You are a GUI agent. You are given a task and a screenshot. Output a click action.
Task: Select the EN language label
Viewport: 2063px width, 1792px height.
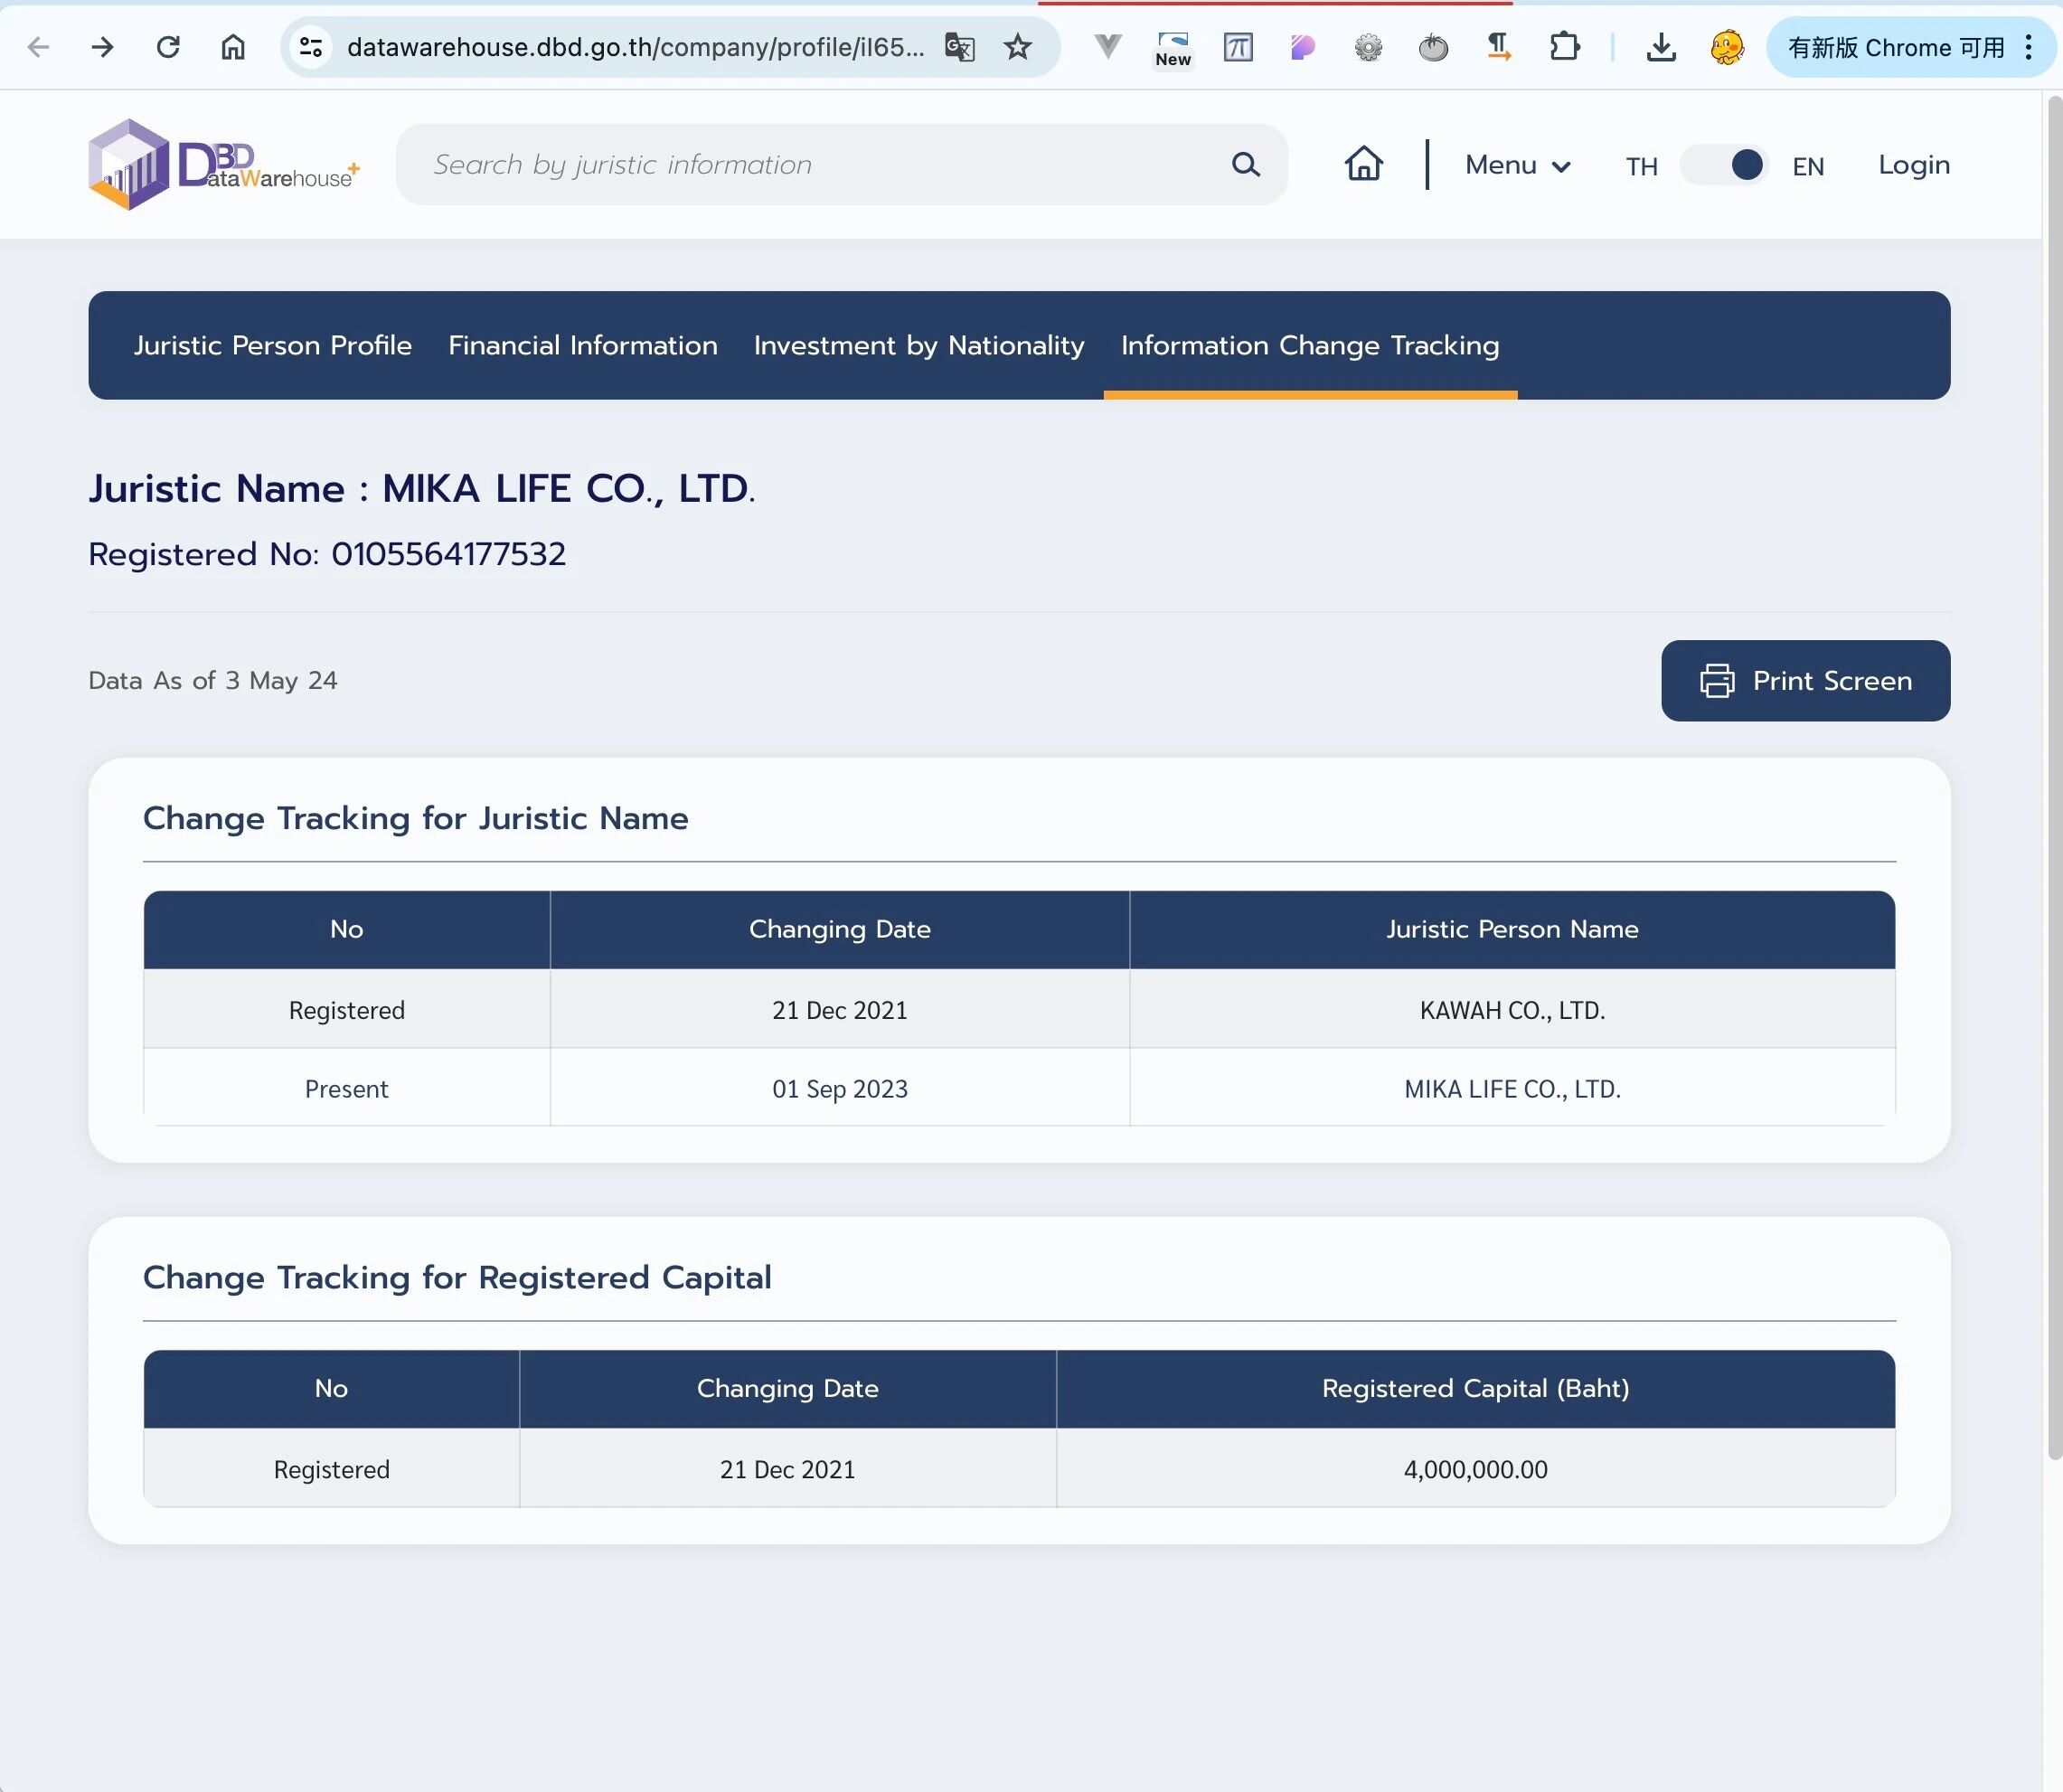[1807, 166]
